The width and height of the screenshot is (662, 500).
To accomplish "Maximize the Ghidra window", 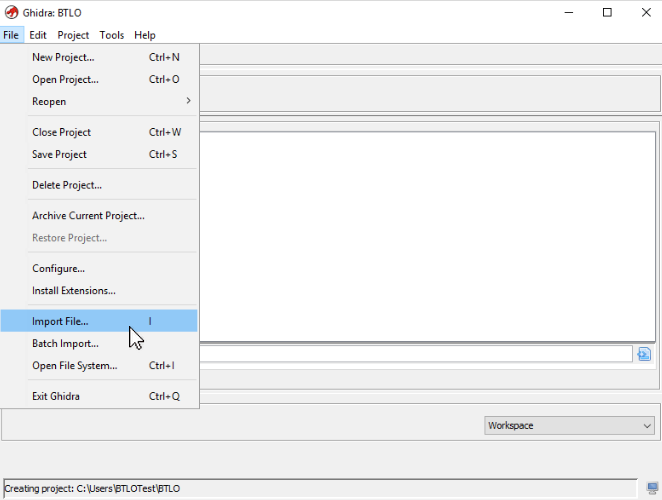I will pyautogui.click(x=607, y=13).
